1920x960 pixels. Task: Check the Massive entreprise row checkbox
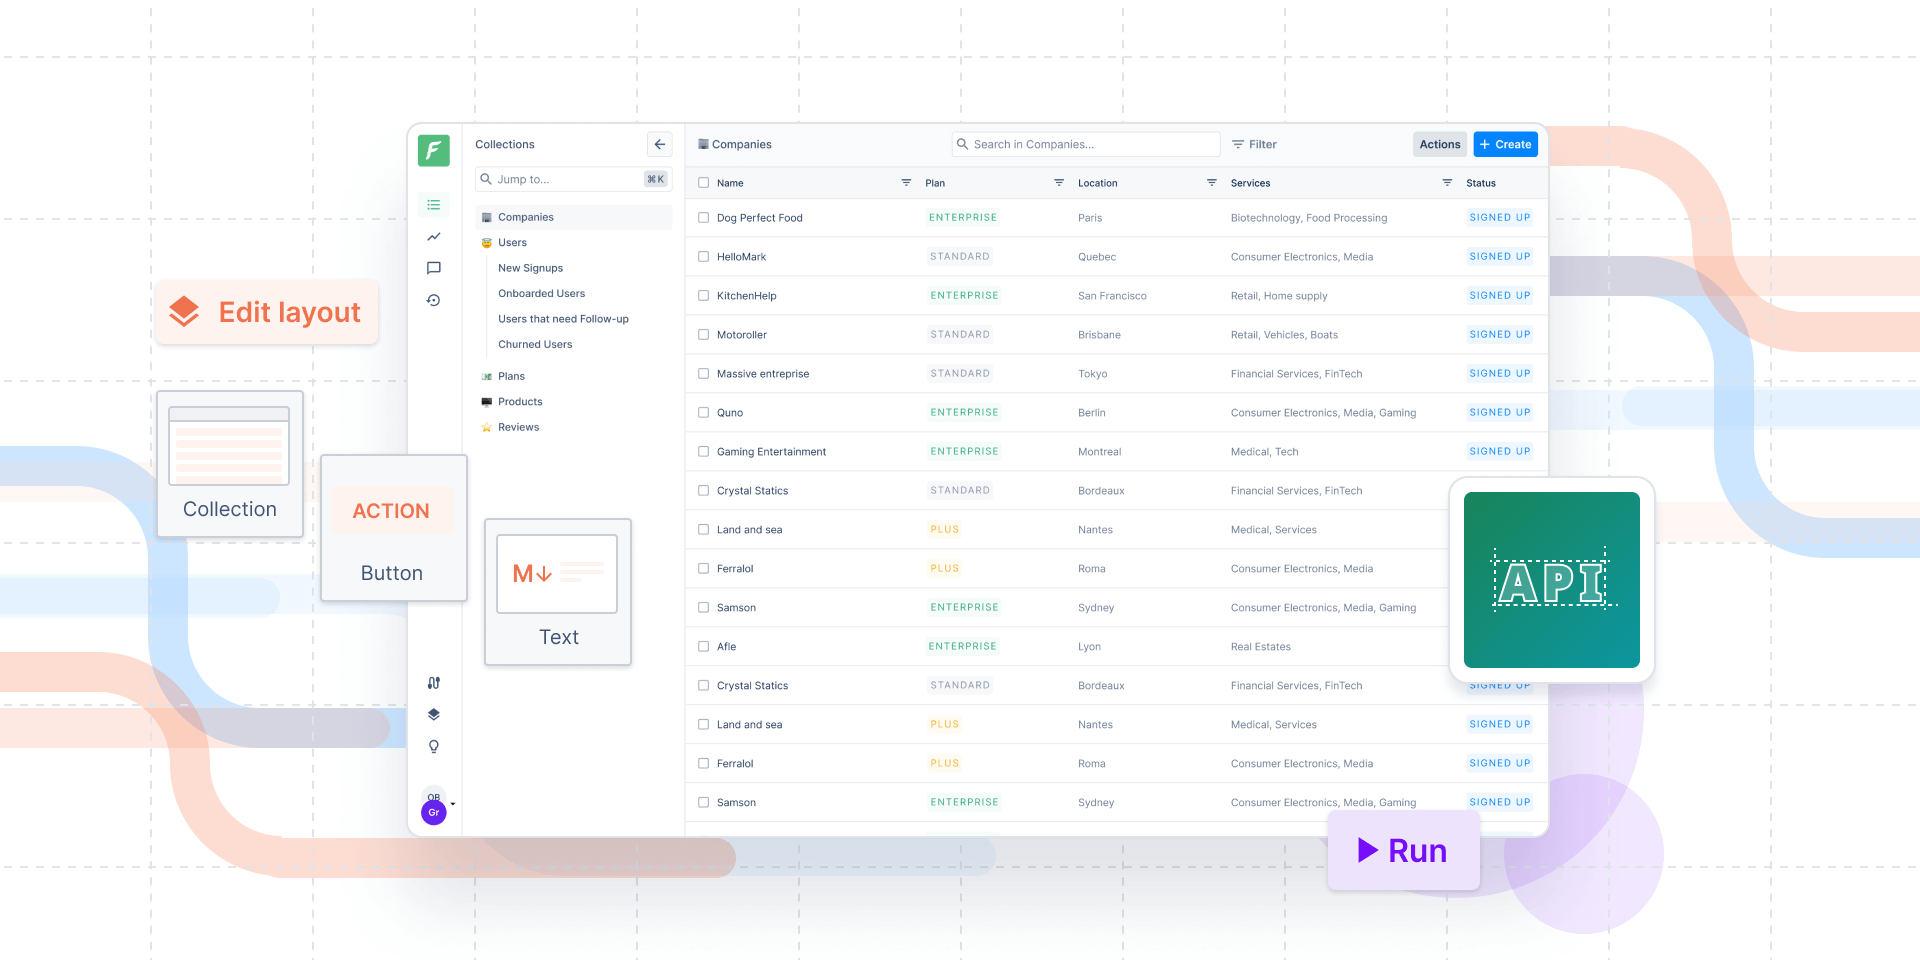click(703, 374)
